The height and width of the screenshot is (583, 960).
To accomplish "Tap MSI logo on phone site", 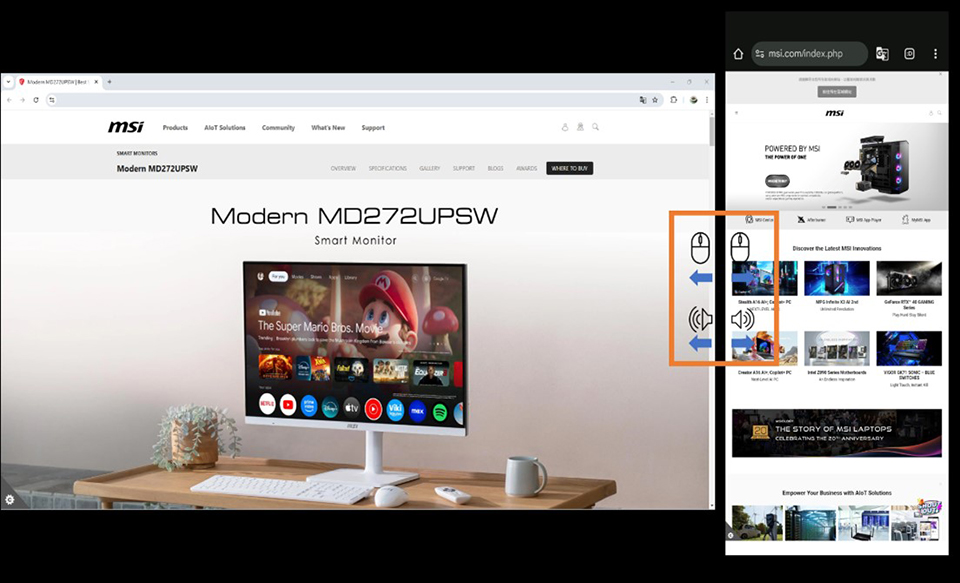I will point(834,113).
